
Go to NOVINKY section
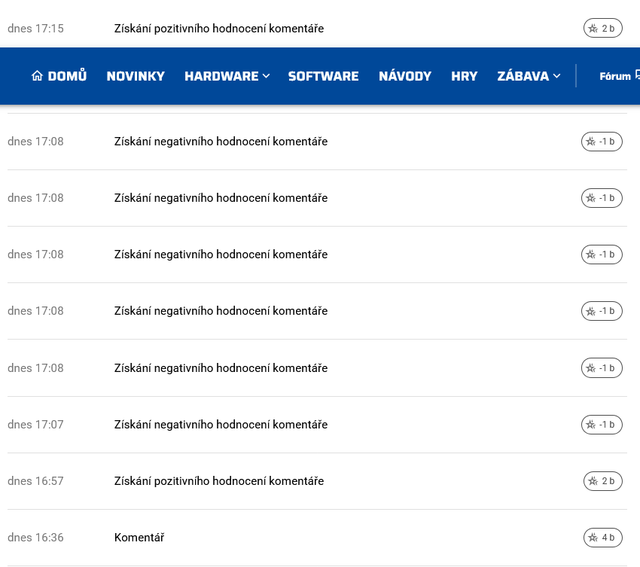[136, 76]
